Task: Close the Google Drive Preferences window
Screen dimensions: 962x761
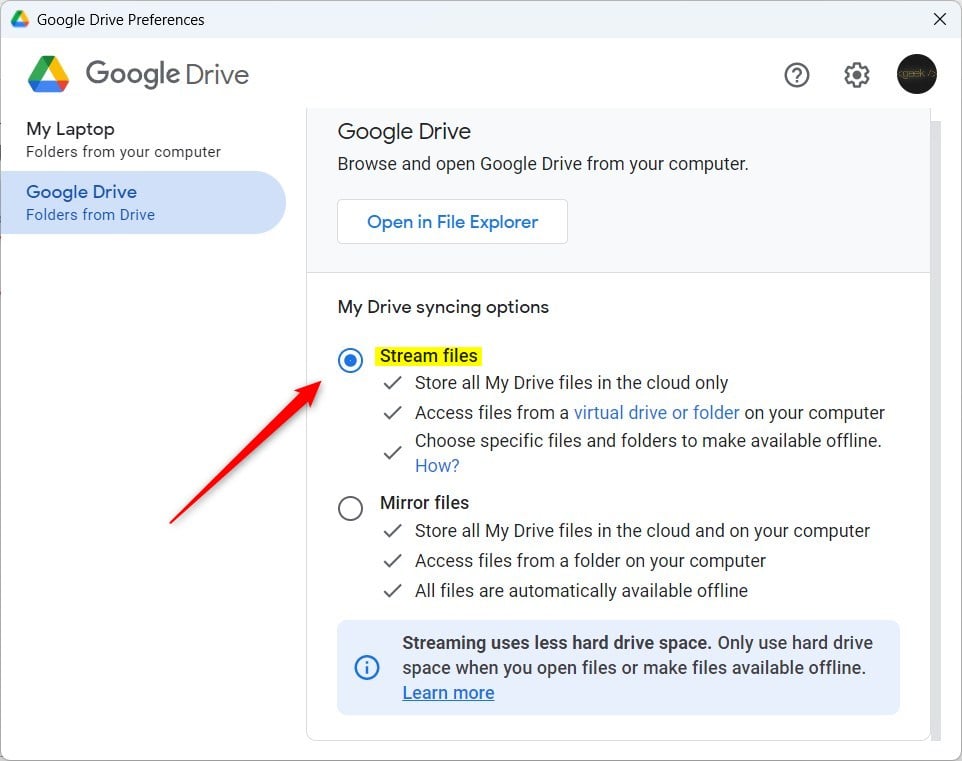Action: tap(939, 19)
